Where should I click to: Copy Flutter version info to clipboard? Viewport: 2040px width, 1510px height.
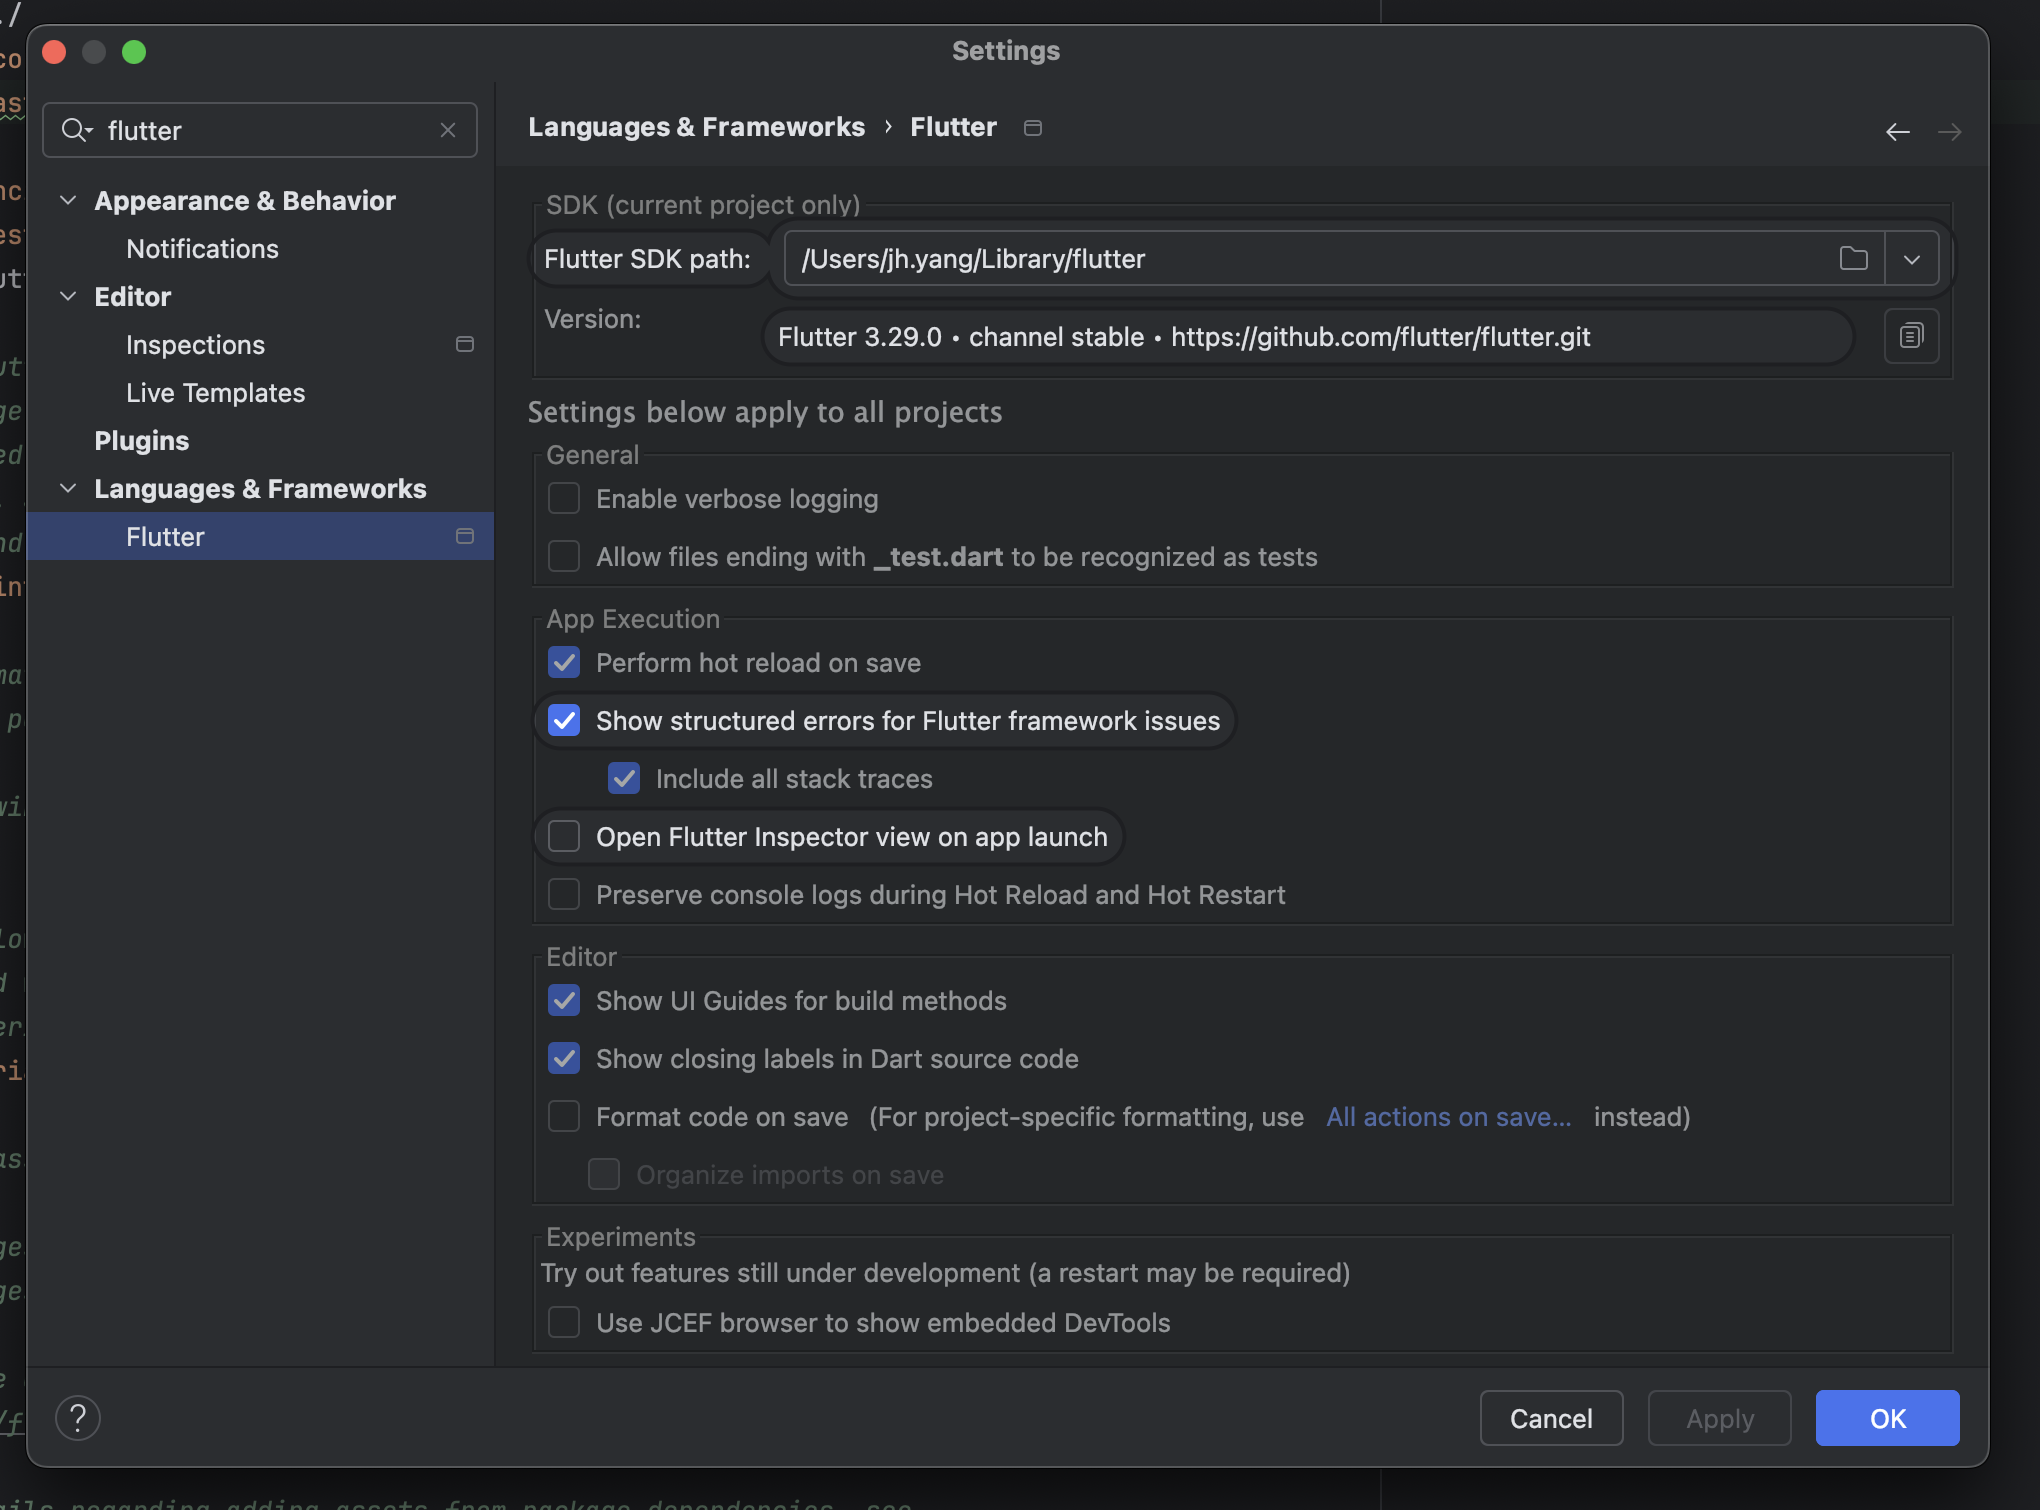click(x=1911, y=336)
